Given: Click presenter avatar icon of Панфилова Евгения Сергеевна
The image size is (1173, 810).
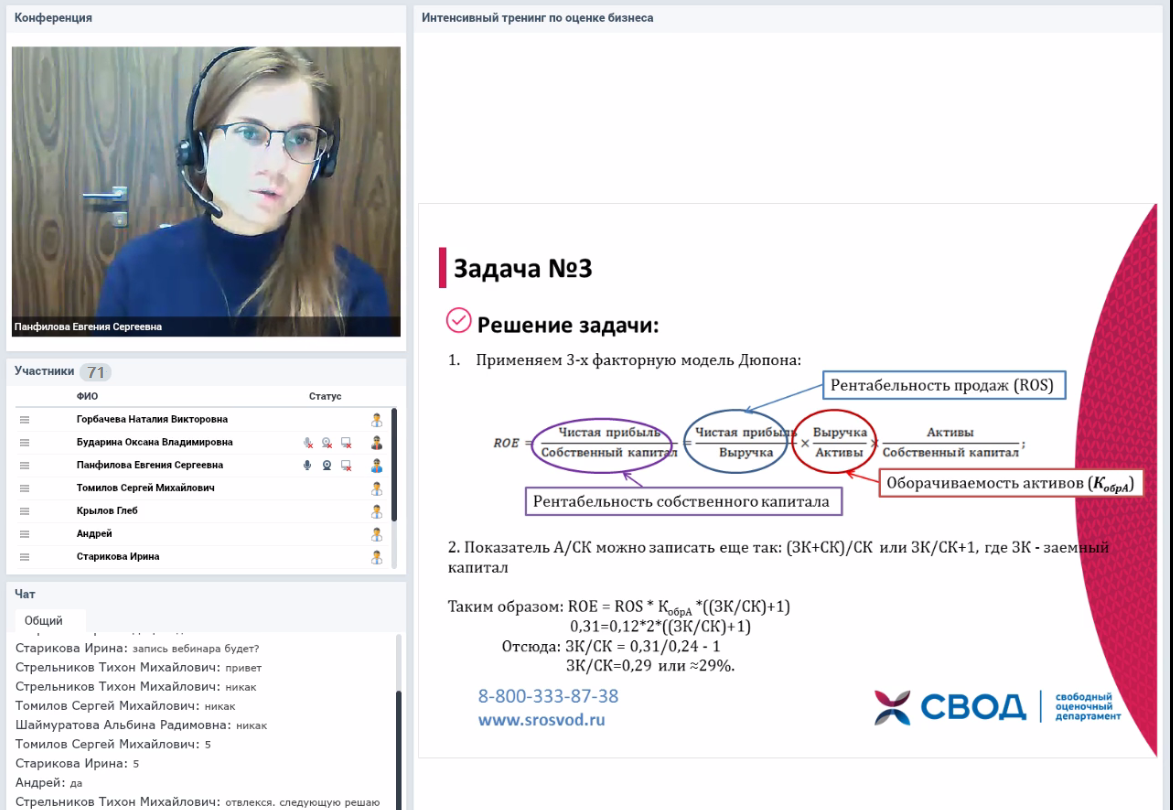Looking at the screenshot, I should [x=377, y=466].
